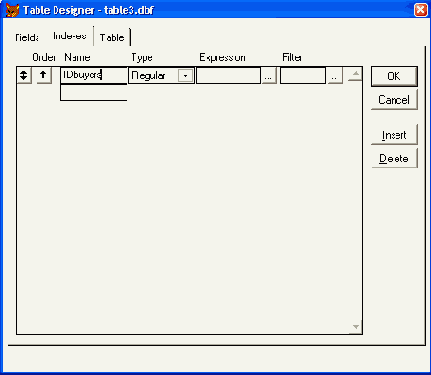The image size is (431, 375).
Task: Click Insert to add an index row
Action: pos(394,135)
